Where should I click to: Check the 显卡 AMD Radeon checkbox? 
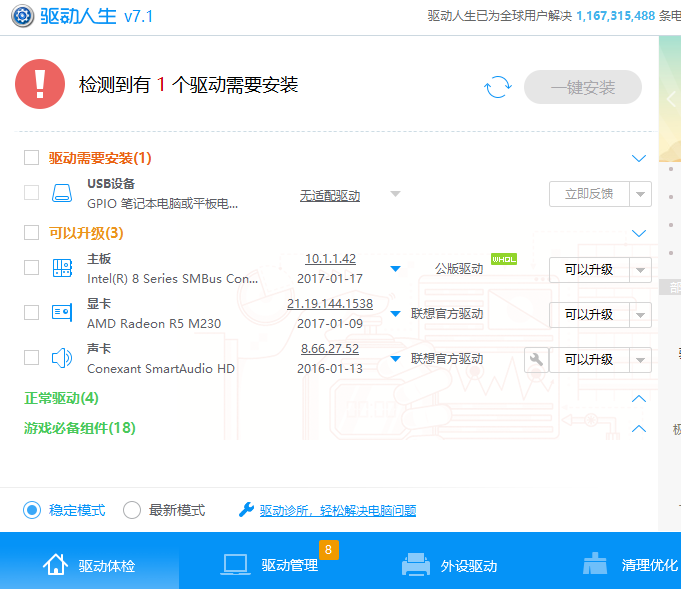click(x=31, y=312)
